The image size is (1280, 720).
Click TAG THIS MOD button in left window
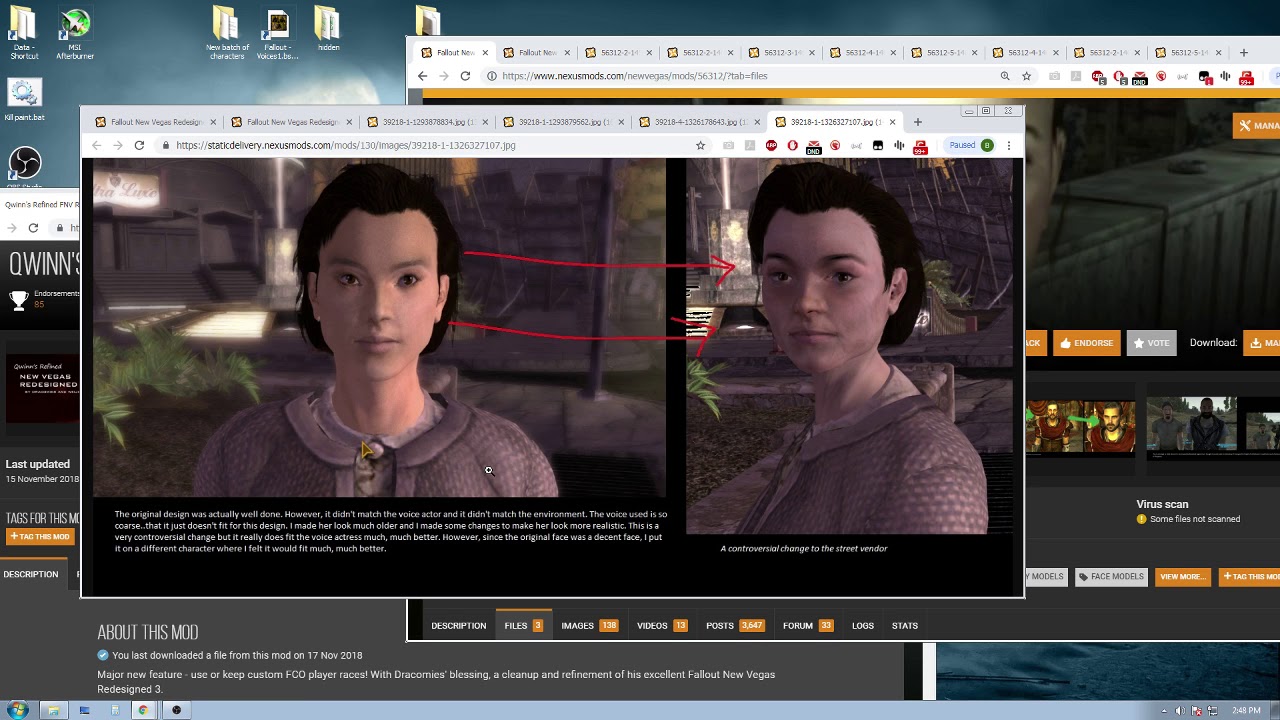tap(40, 537)
